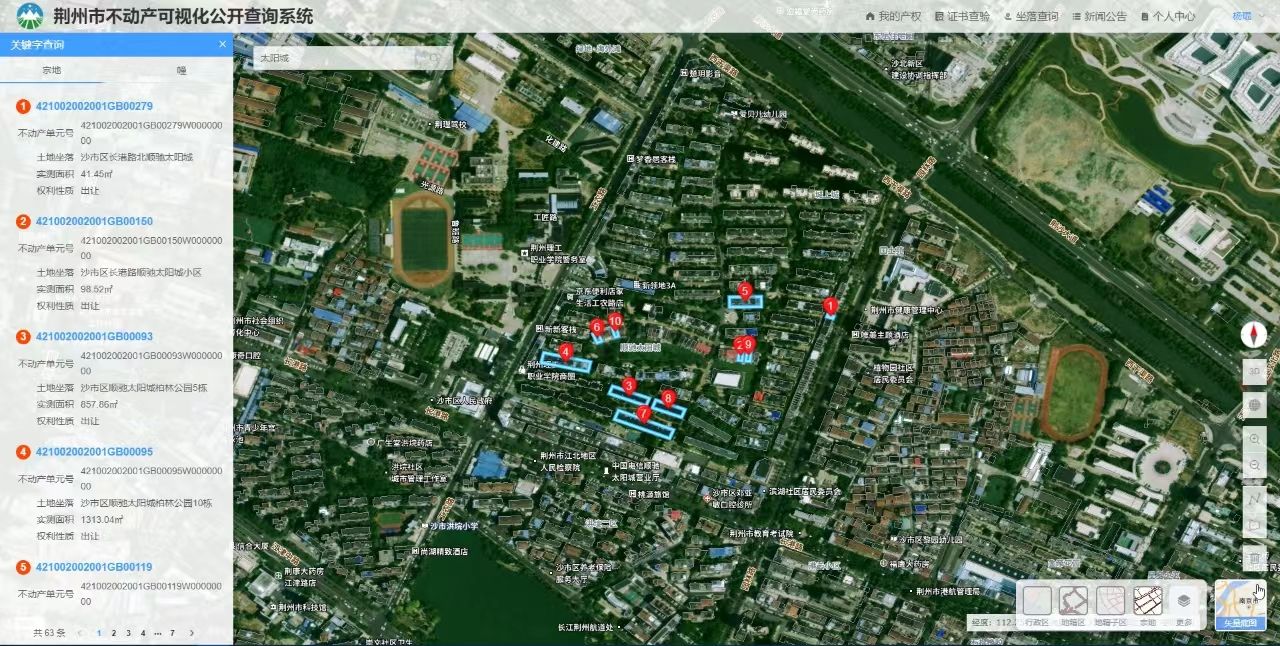Screen dimensions: 1280x646
Task: Select the polyline distance measure tool
Action: click(1254, 497)
